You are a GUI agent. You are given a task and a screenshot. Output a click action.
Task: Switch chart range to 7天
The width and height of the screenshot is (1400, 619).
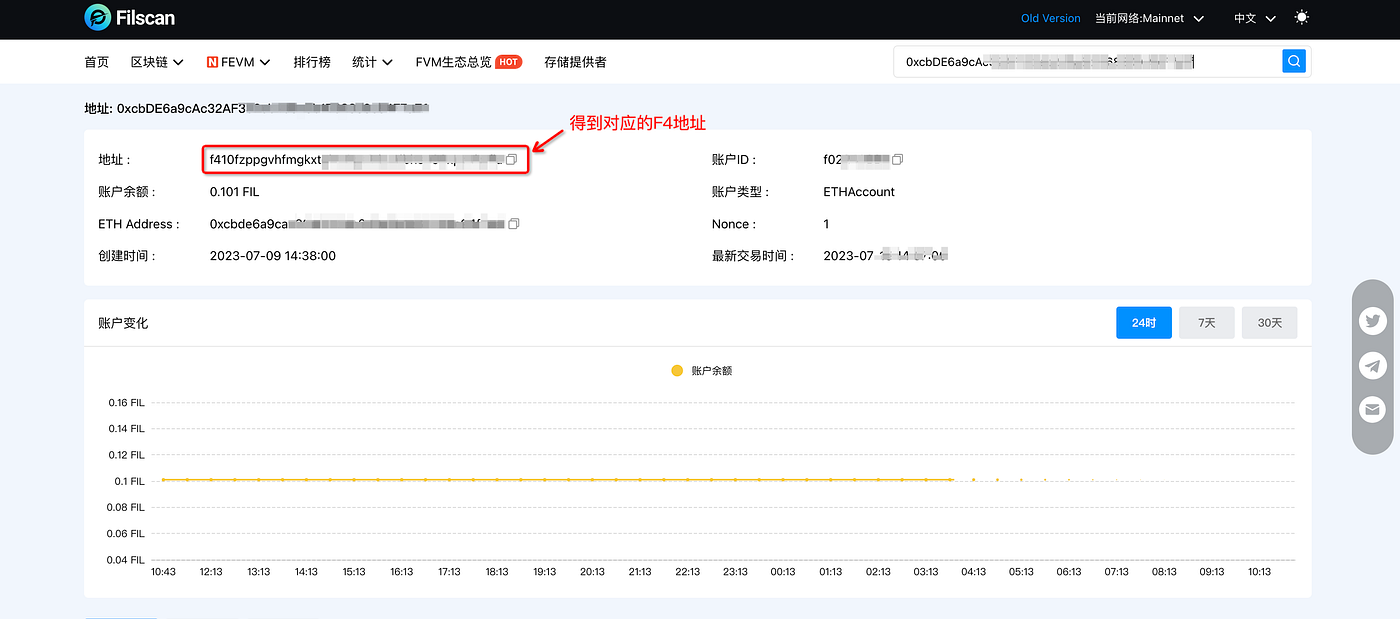pyautogui.click(x=1206, y=323)
